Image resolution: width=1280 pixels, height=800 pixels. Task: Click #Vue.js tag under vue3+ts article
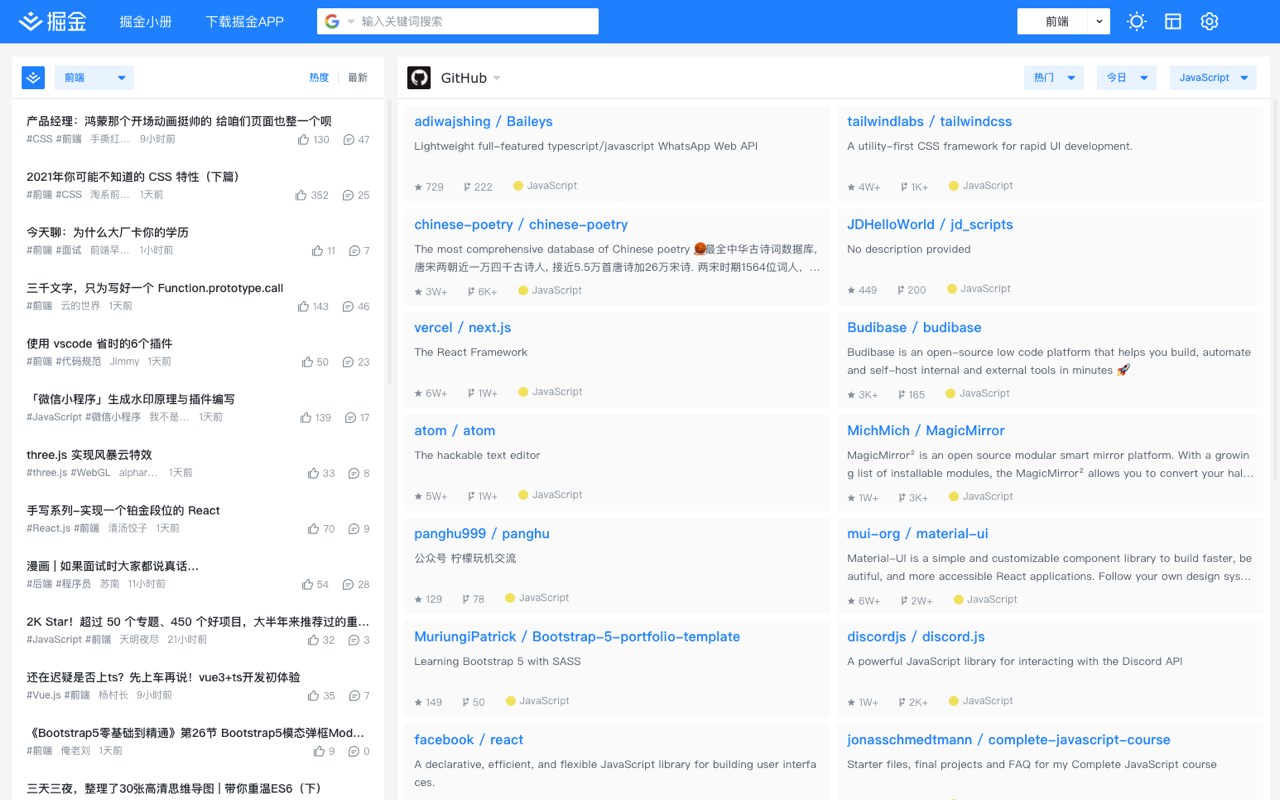tap(43, 695)
